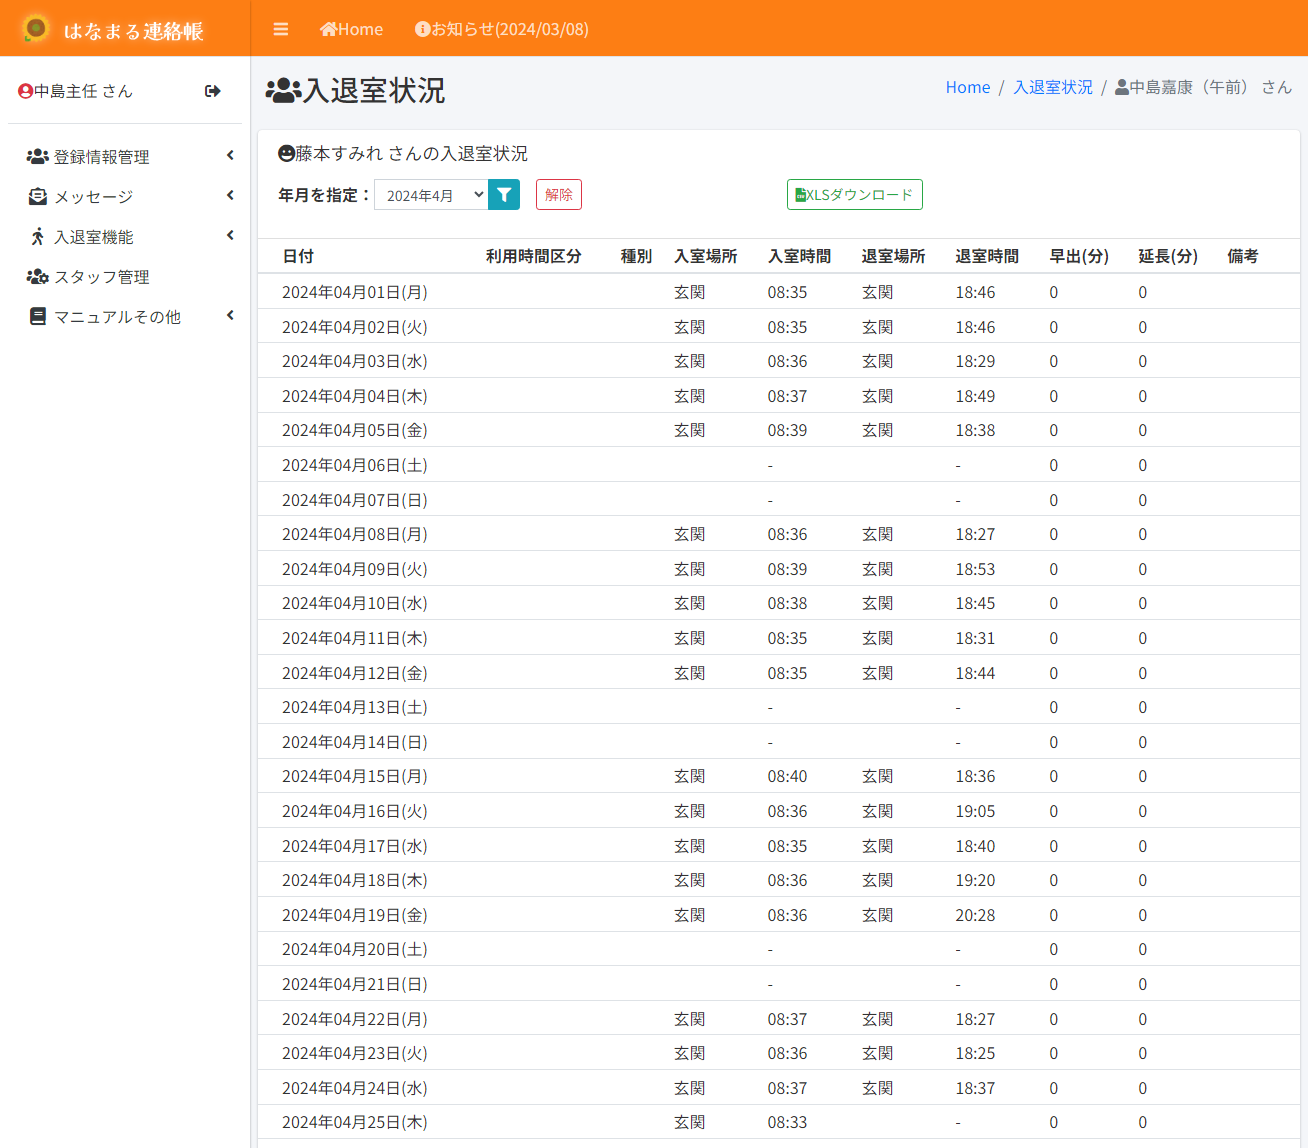Click exit time 18:53 on 04月09日
1308x1148 pixels.
pyautogui.click(x=975, y=570)
